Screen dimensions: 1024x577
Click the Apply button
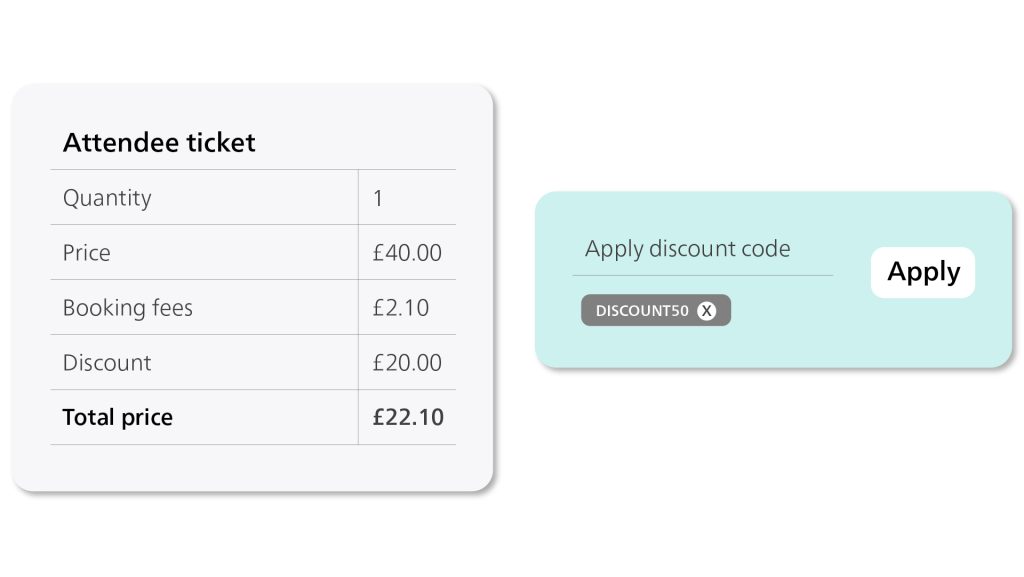click(923, 272)
